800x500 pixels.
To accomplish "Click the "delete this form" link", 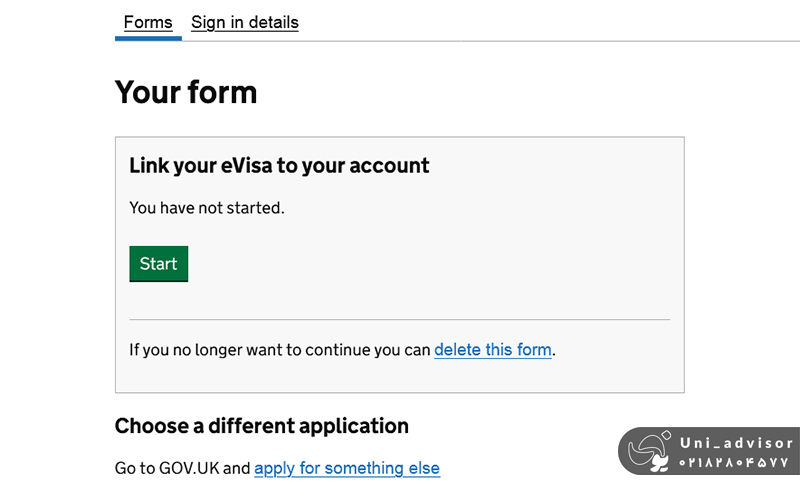I will pos(493,350).
